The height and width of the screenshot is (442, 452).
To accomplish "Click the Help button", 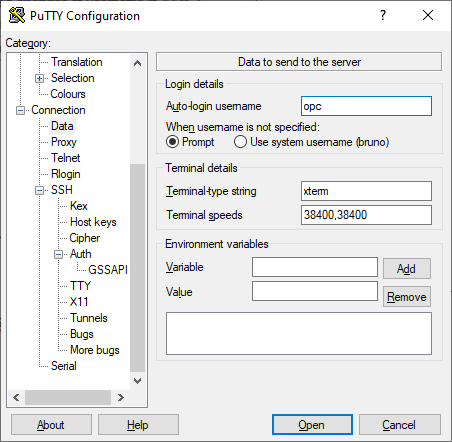I will (x=138, y=425).
